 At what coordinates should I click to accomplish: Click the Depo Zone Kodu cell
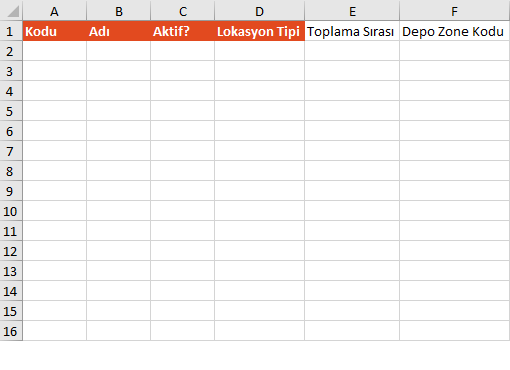[455, 31]
